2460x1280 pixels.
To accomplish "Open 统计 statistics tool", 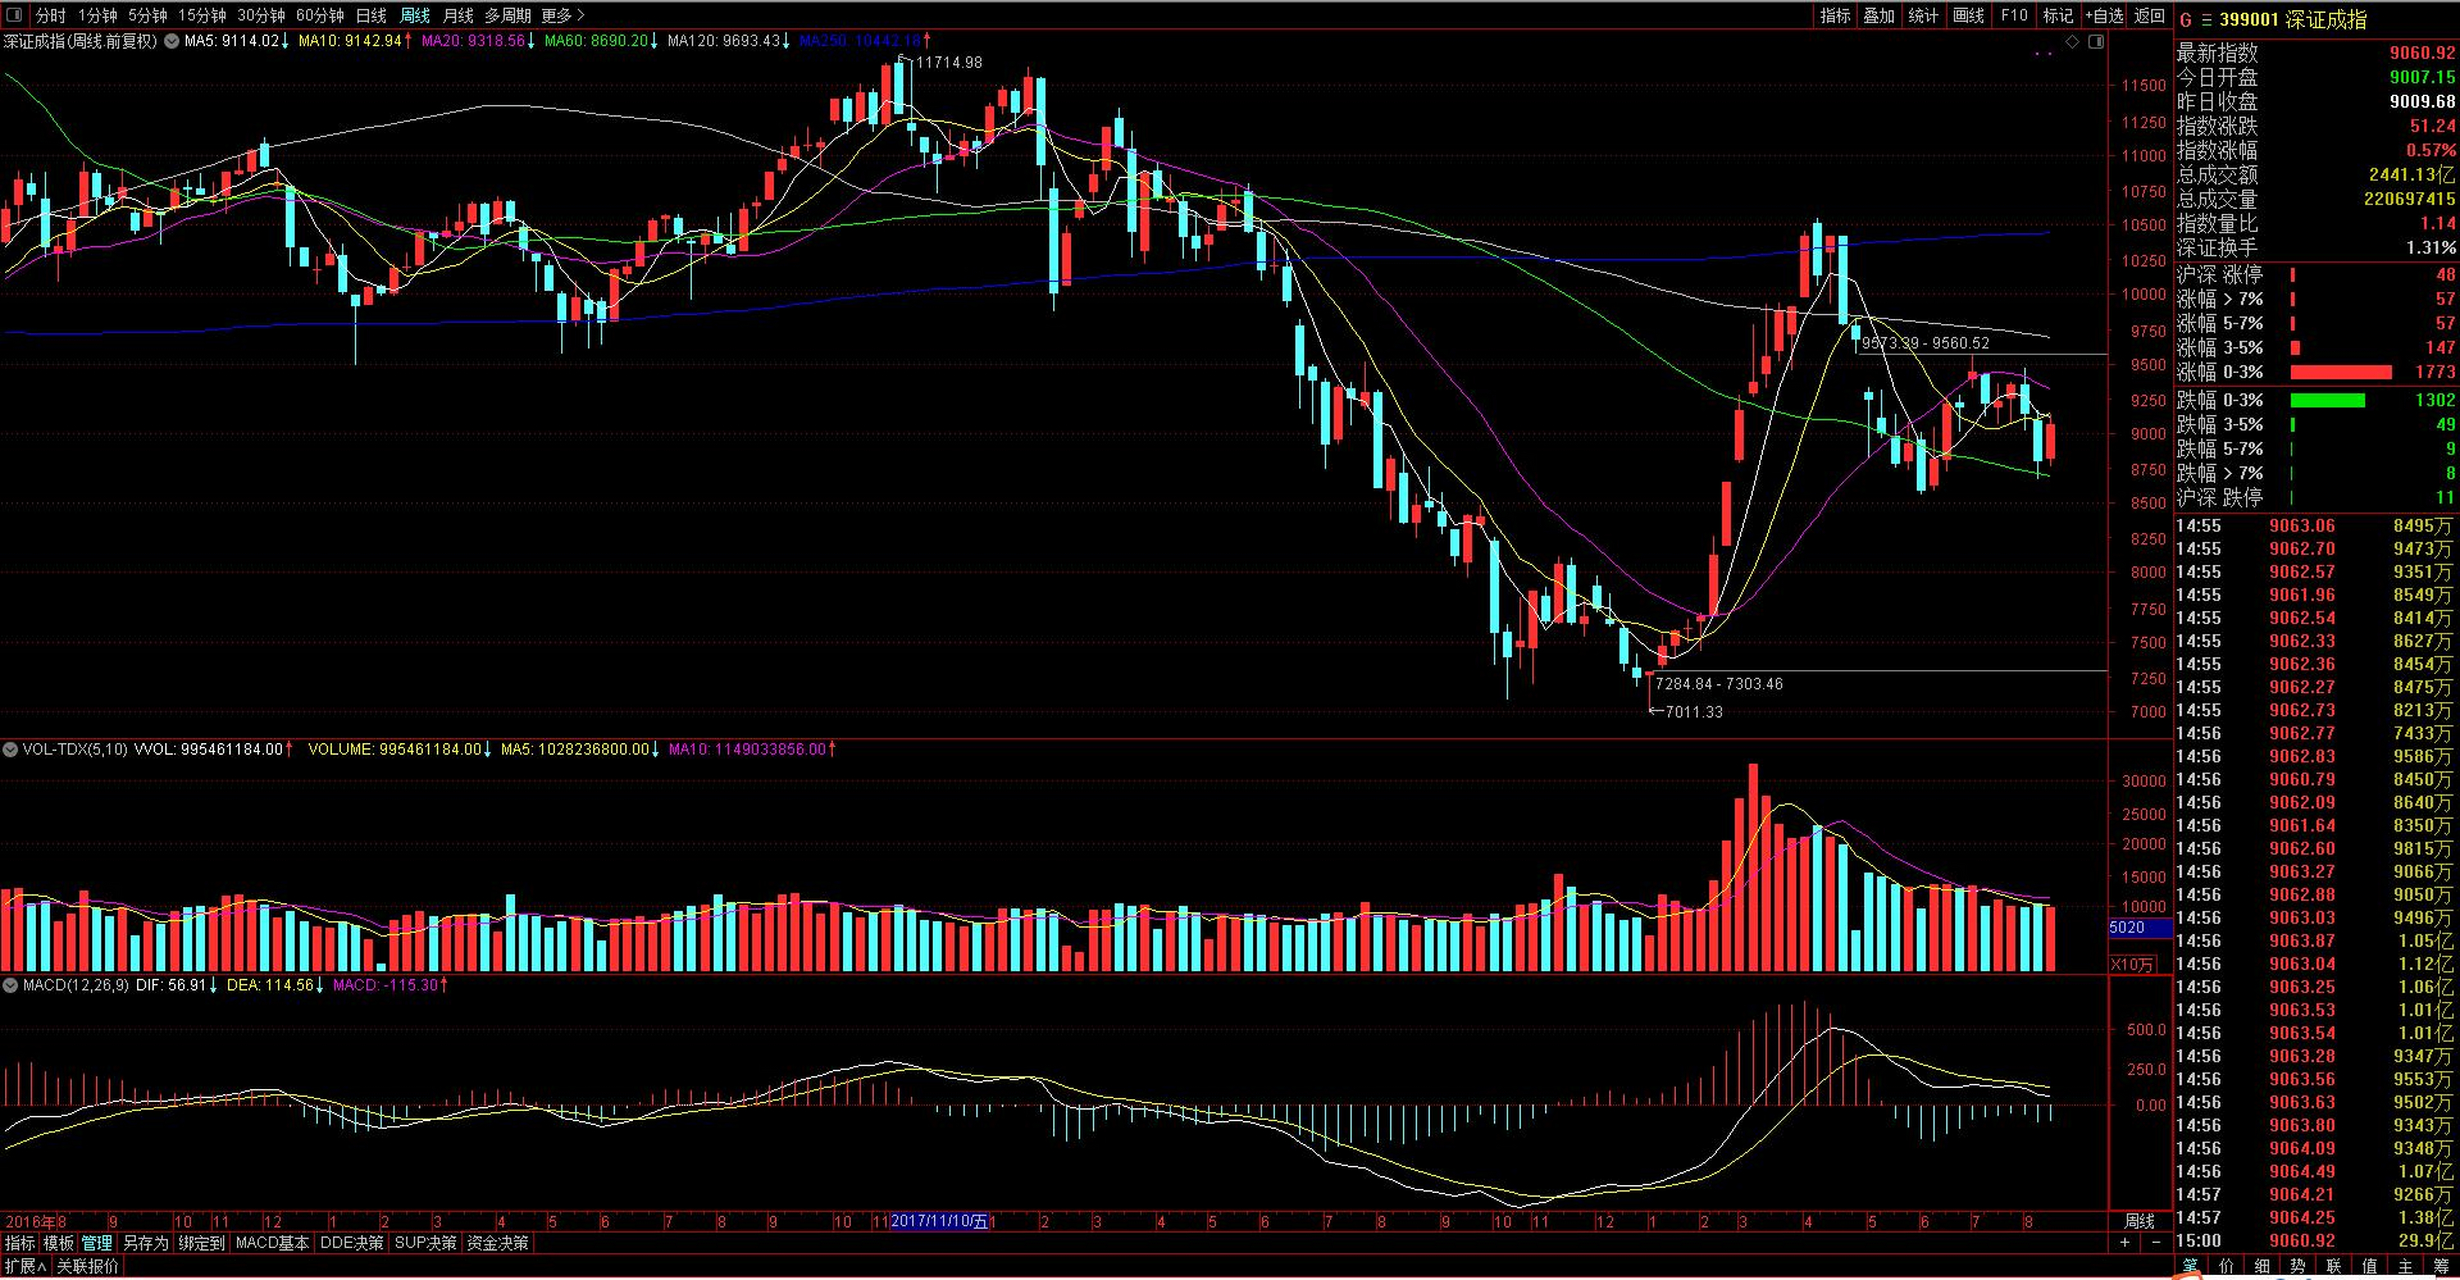I will [1923, 15].
